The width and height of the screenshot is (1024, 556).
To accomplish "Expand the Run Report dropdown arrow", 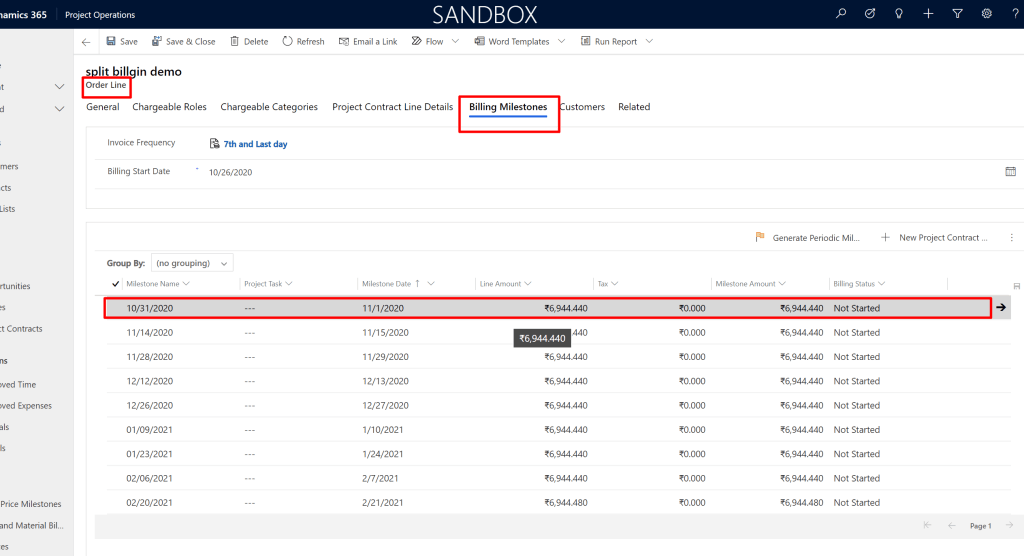I will [649, 42].
